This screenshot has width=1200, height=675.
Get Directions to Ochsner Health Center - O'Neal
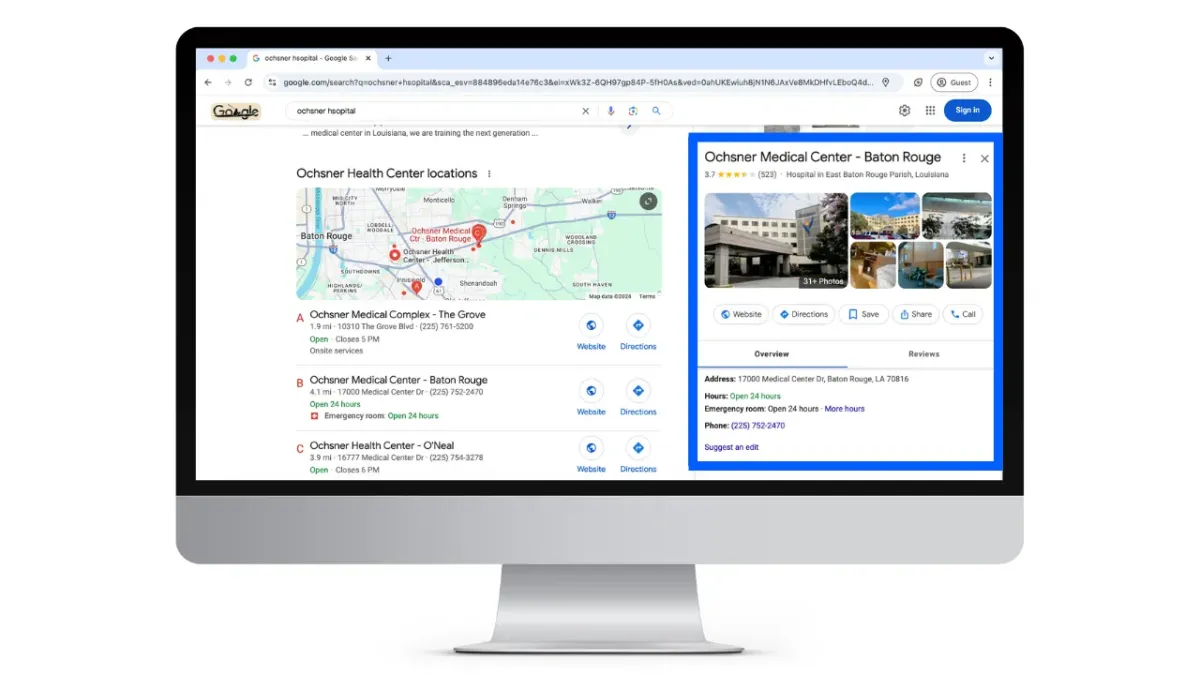[x=638, y=455]
